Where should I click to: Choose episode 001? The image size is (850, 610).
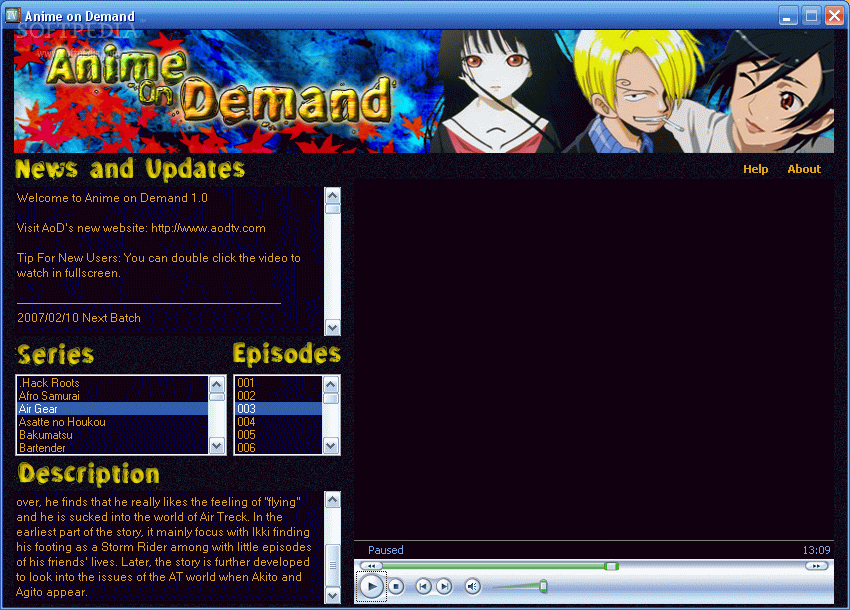click(x=279, y=383)
